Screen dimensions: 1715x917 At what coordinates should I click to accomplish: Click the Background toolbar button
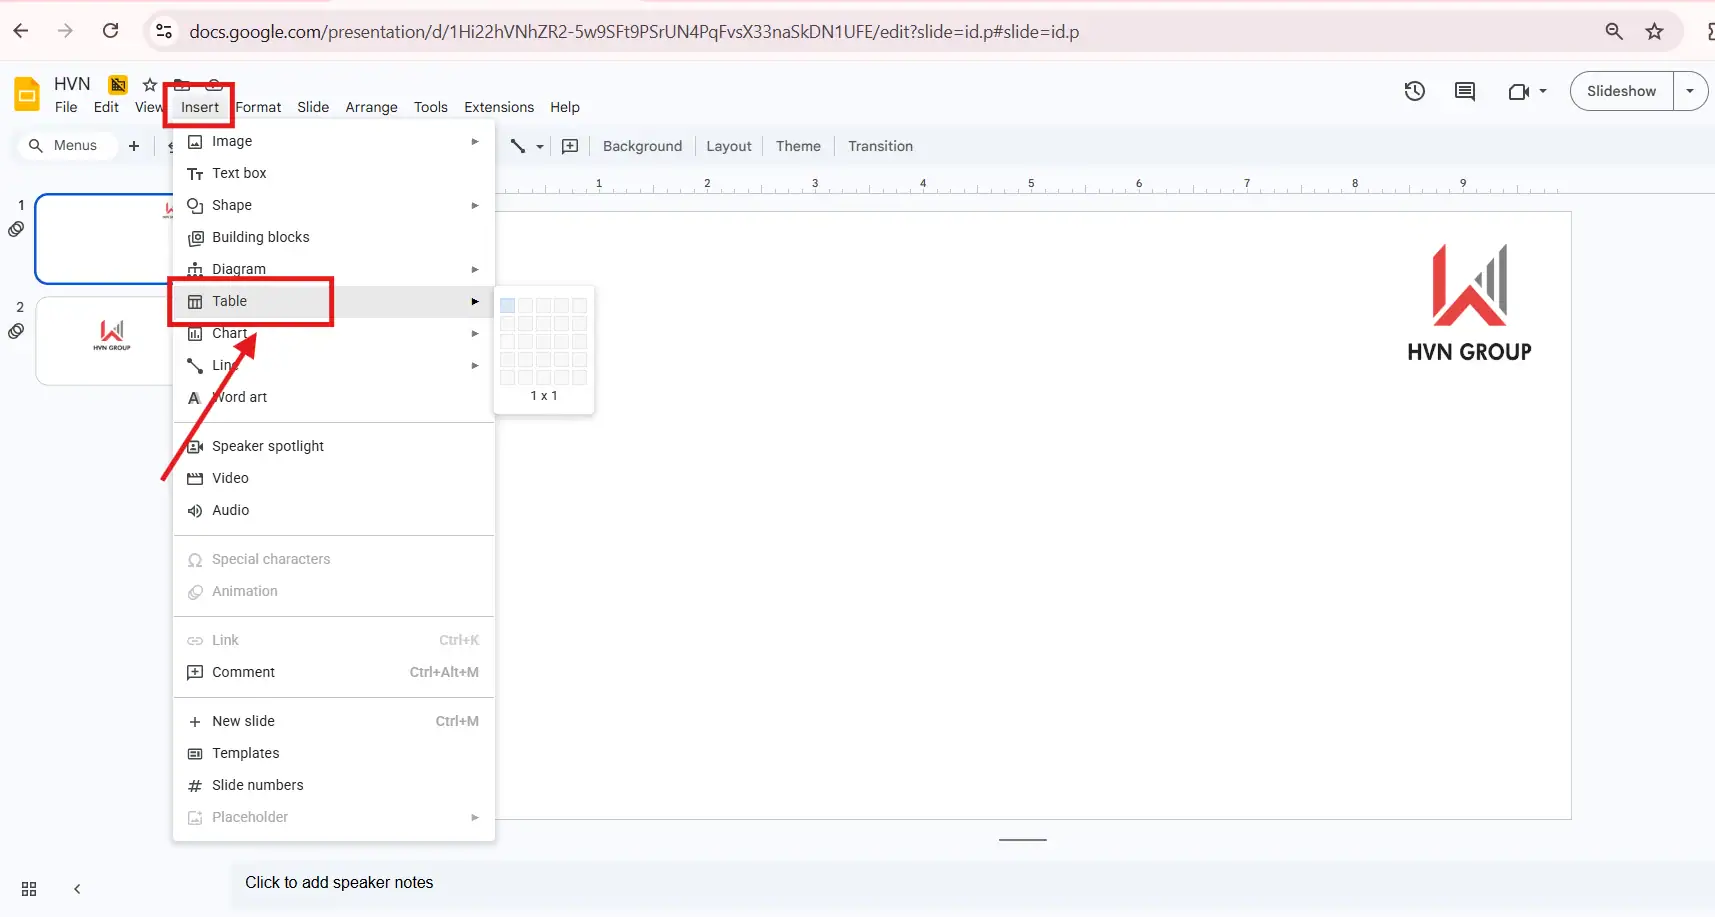pyautogui.click(x=642, y=146)
